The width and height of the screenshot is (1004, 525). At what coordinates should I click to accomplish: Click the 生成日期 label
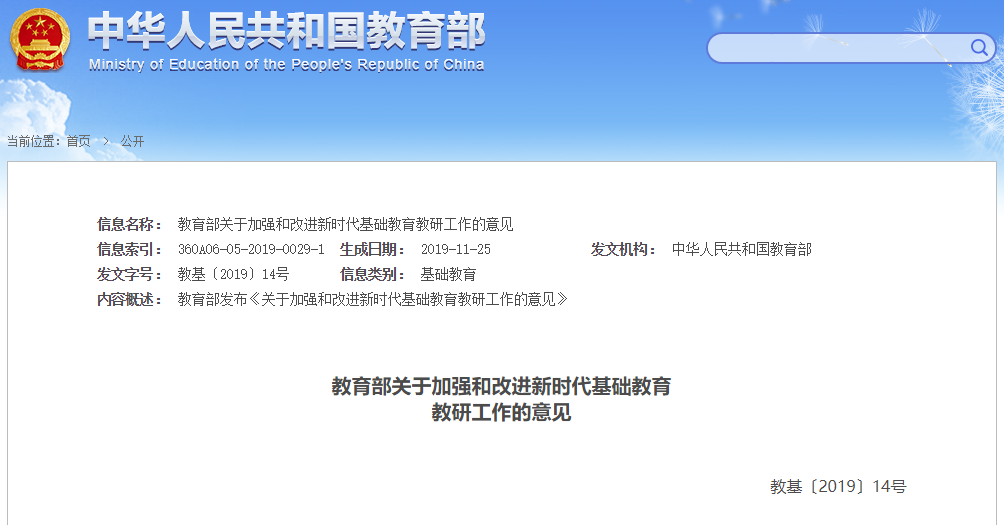pos(372,249)
